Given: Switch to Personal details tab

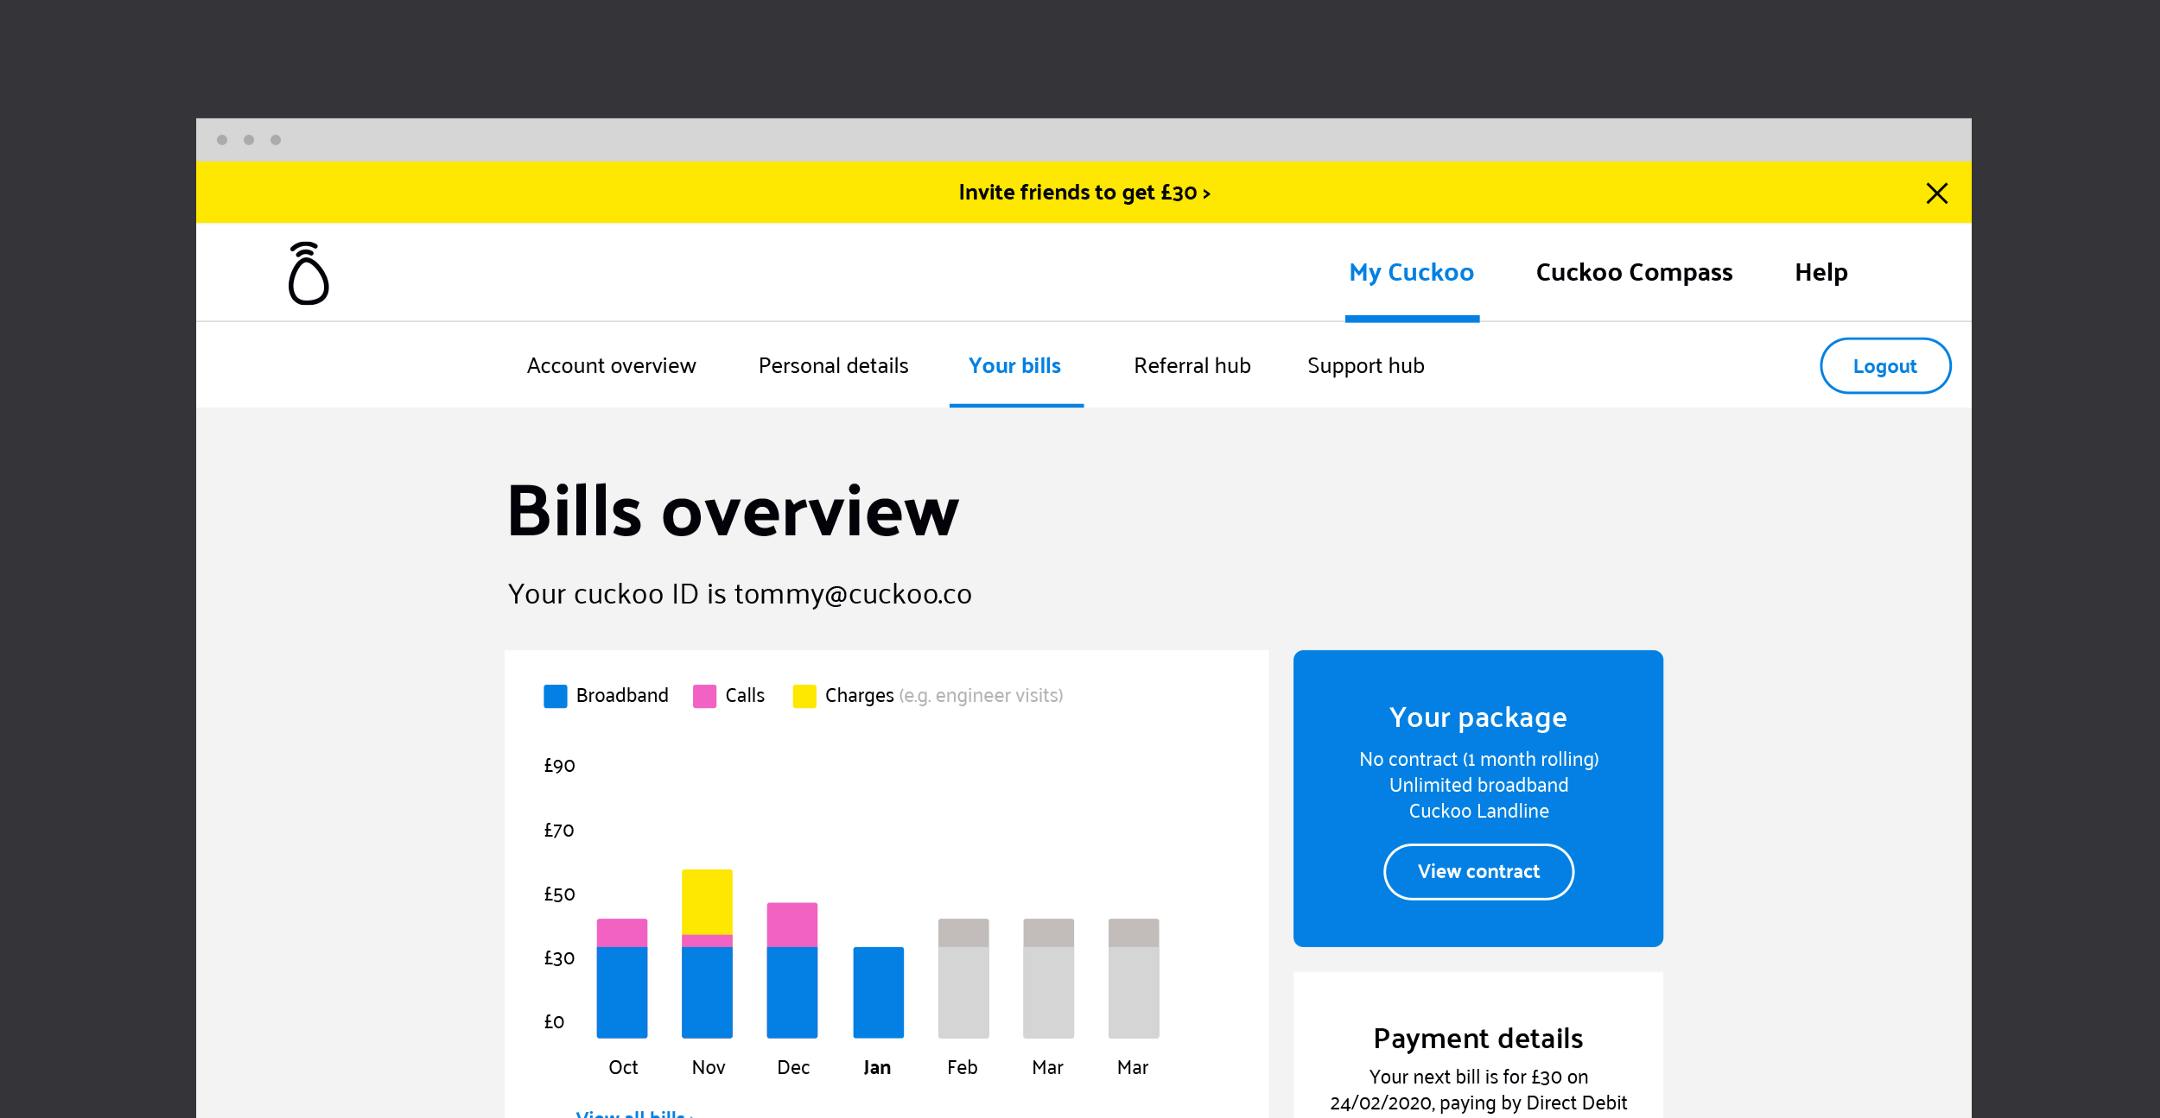Looking at the screenshot, I should point(833,366).
